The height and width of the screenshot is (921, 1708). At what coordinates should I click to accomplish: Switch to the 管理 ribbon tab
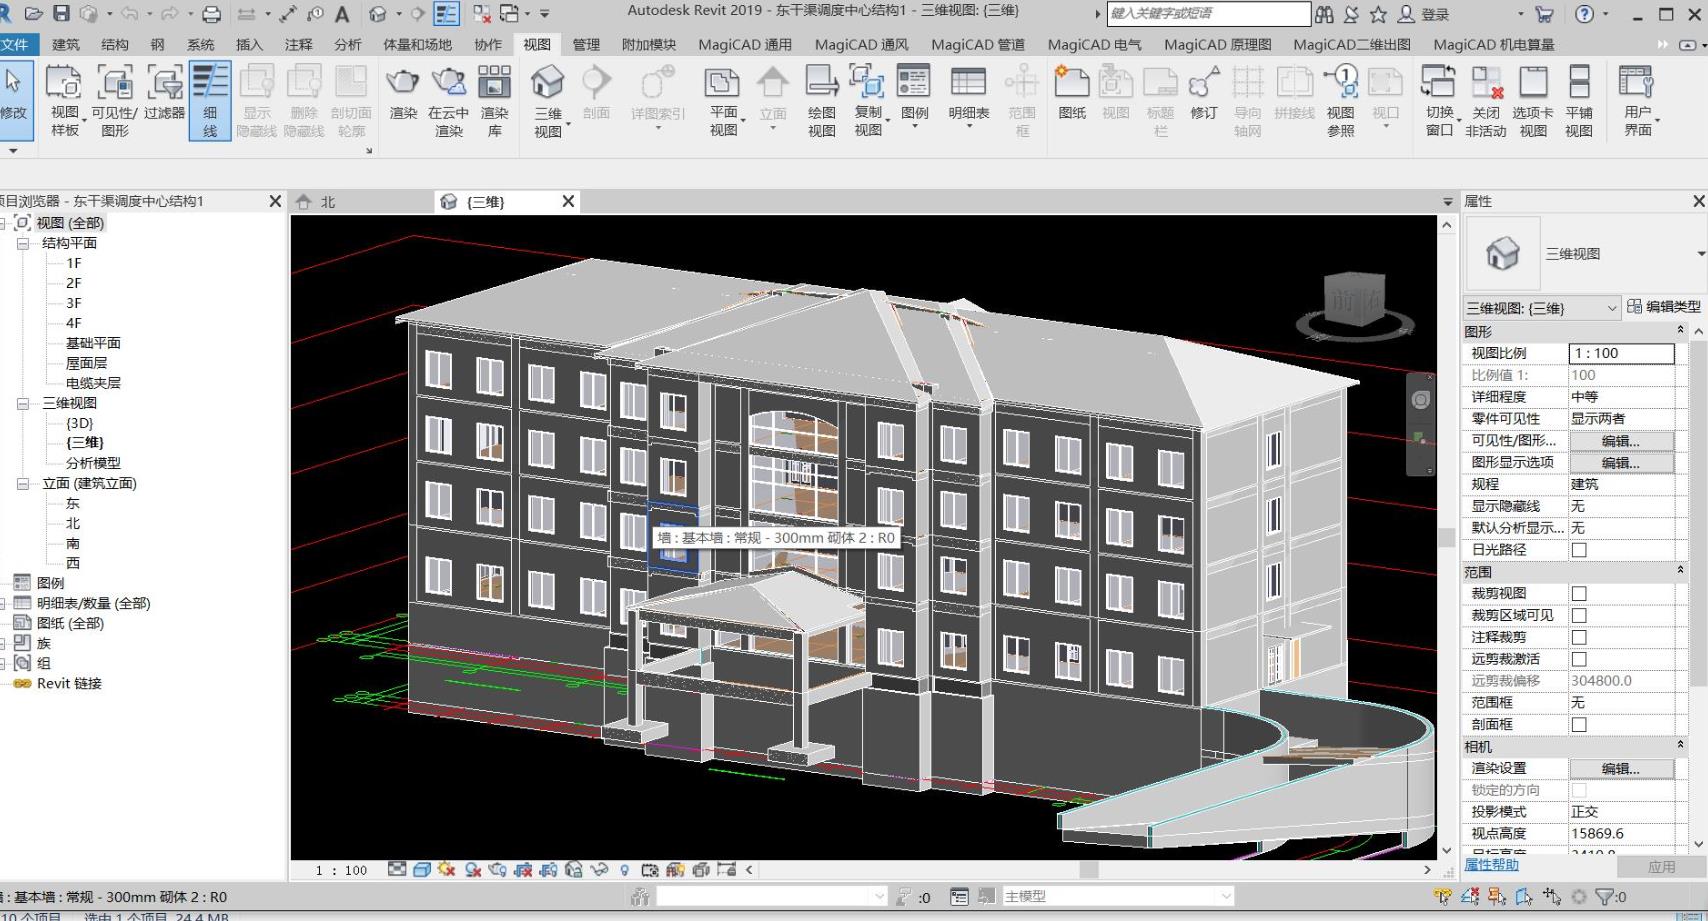click(x=586, y=44)
